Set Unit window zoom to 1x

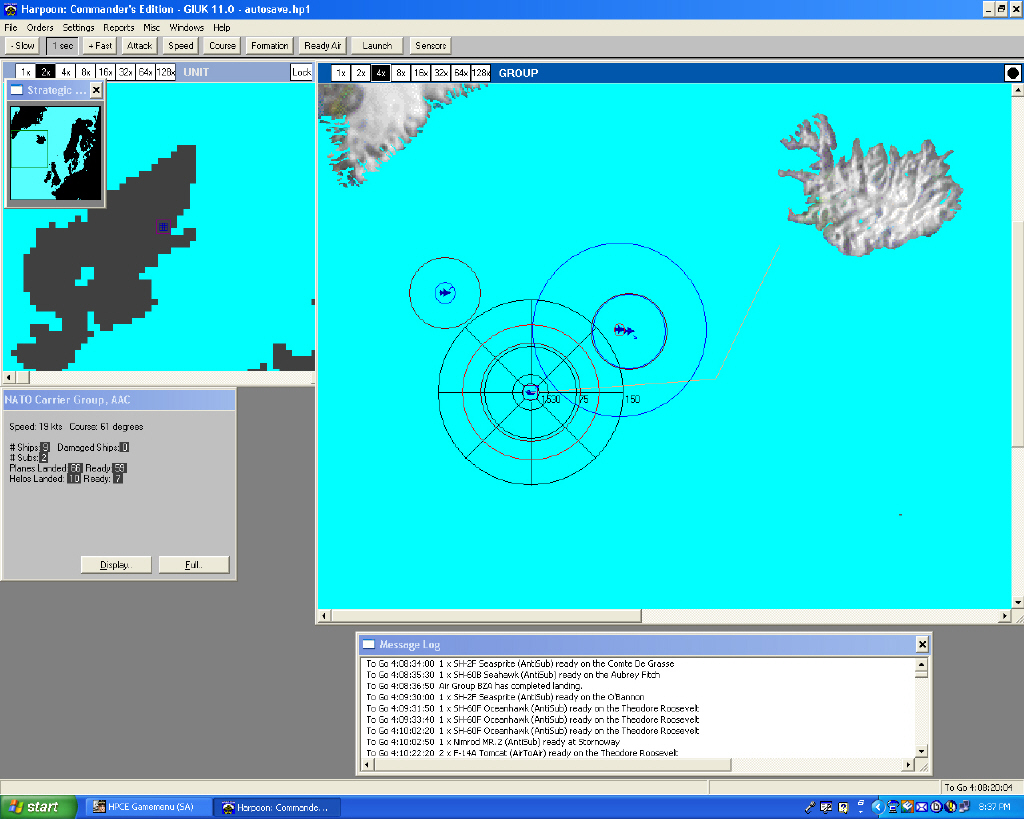click(26, 72)
